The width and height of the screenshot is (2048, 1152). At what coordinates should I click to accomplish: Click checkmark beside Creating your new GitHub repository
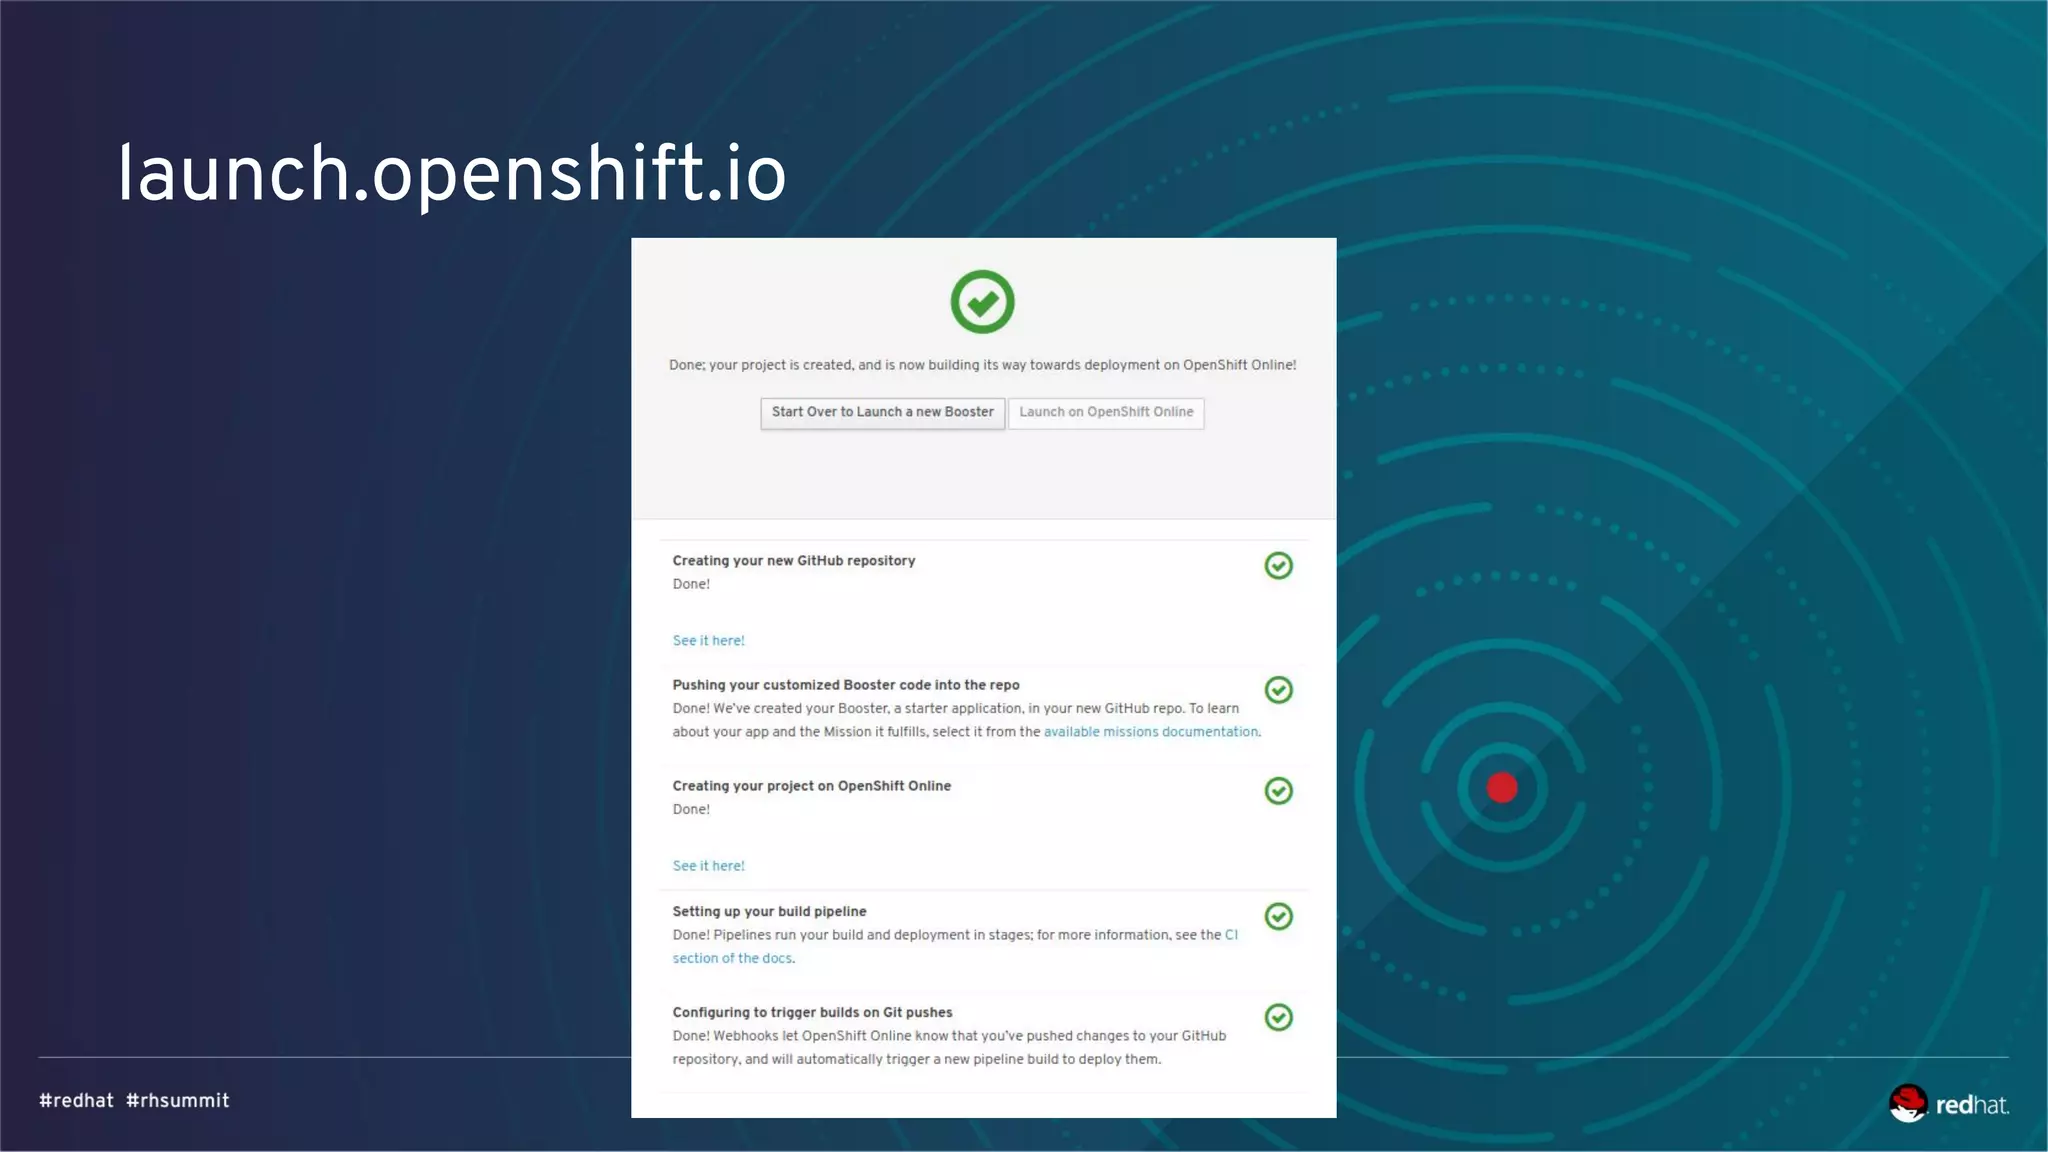(1278, 566)
